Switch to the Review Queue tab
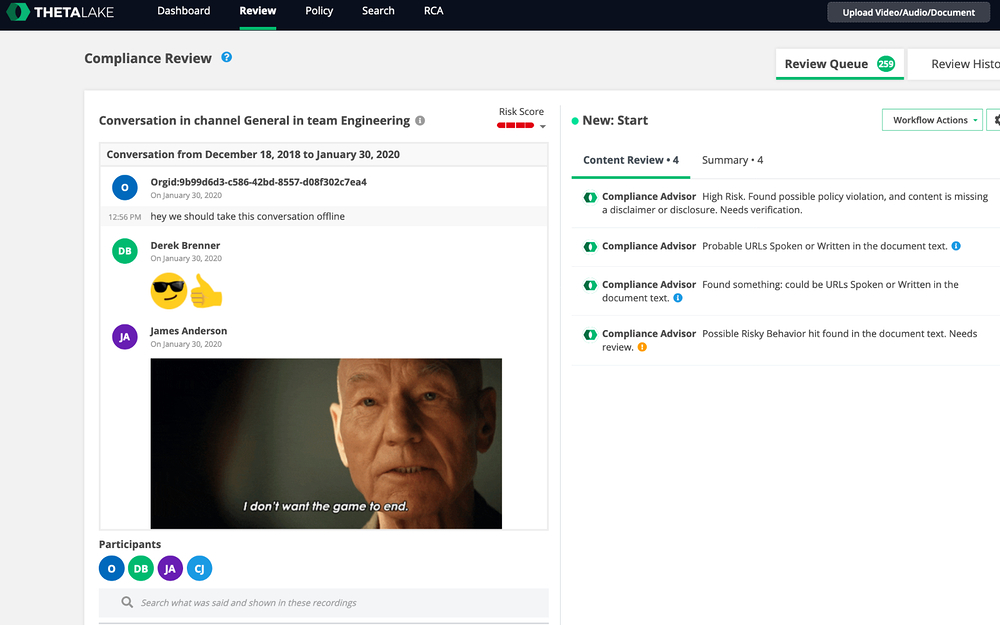Image resolution: width=1000 pixels, height=625 pixels. pyautogui.click(x=839, y=64)
